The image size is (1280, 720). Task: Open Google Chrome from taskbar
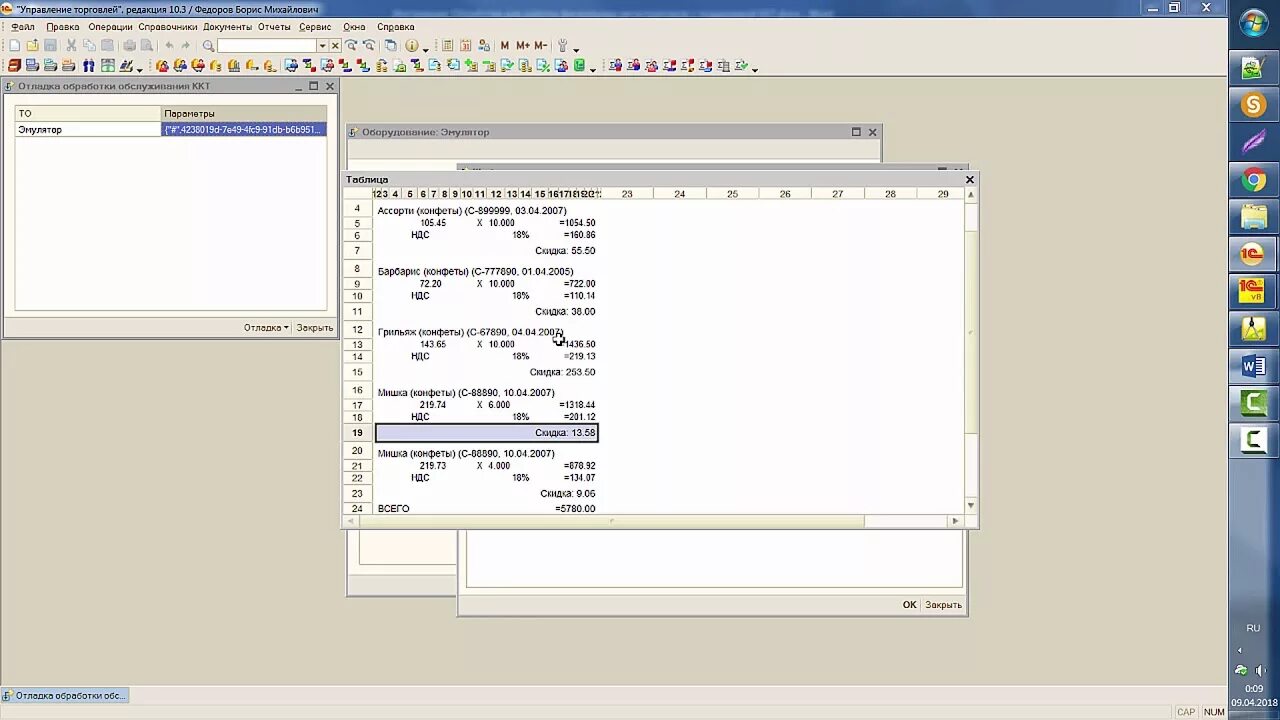tap(1254, 181)
